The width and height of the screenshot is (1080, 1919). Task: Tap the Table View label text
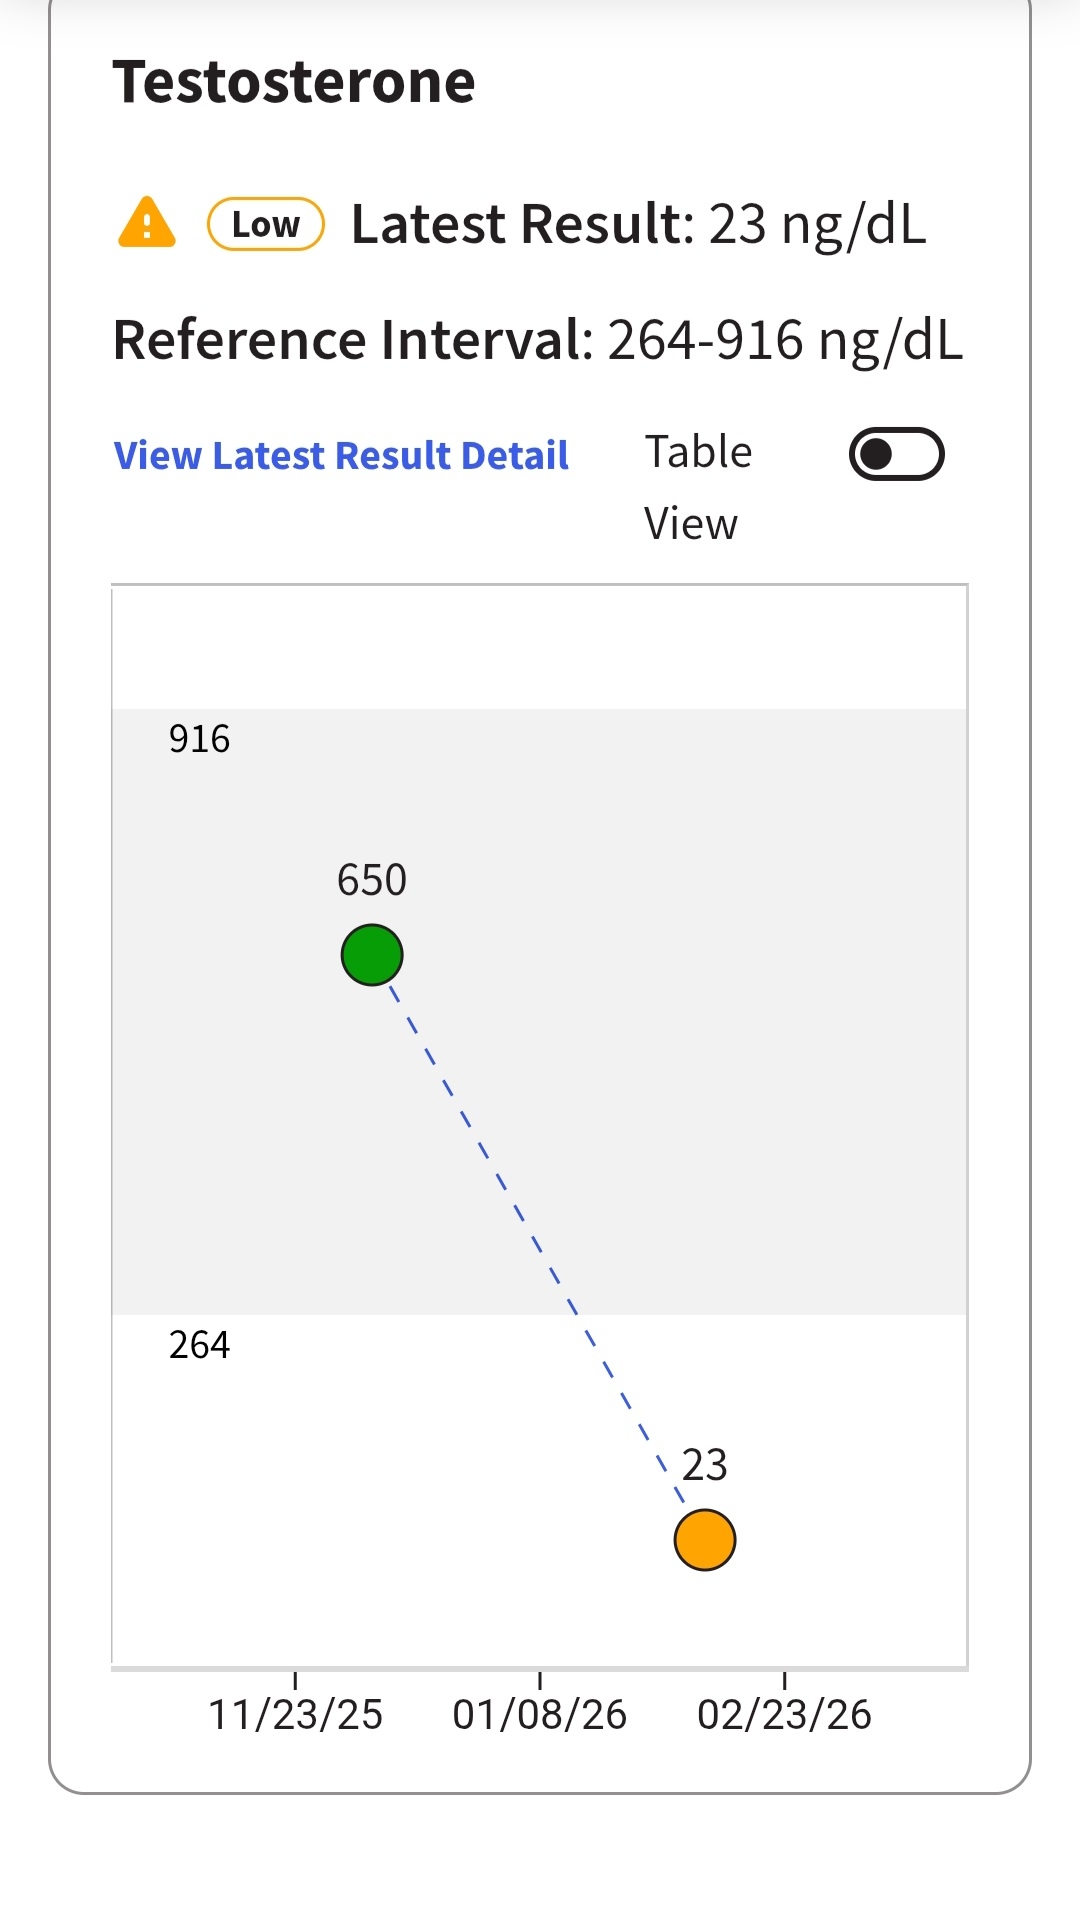pos(697,487)
